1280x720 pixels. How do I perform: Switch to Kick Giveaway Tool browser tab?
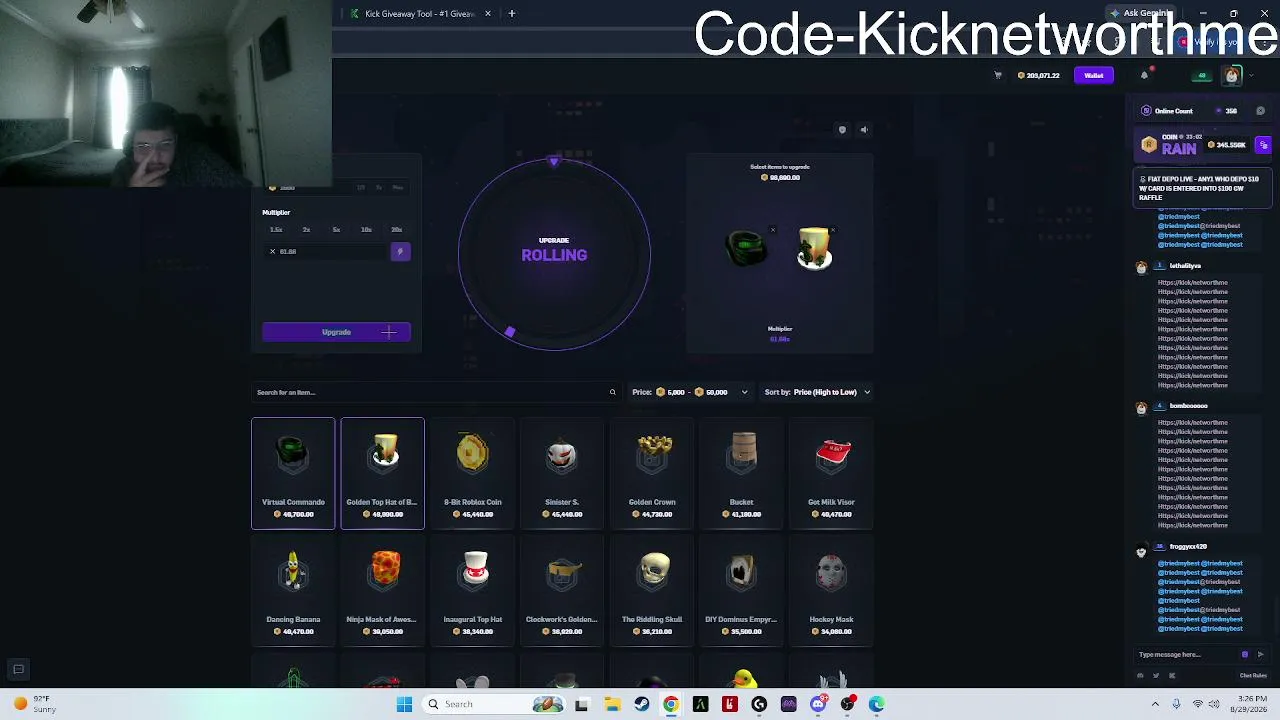[418, 14]
